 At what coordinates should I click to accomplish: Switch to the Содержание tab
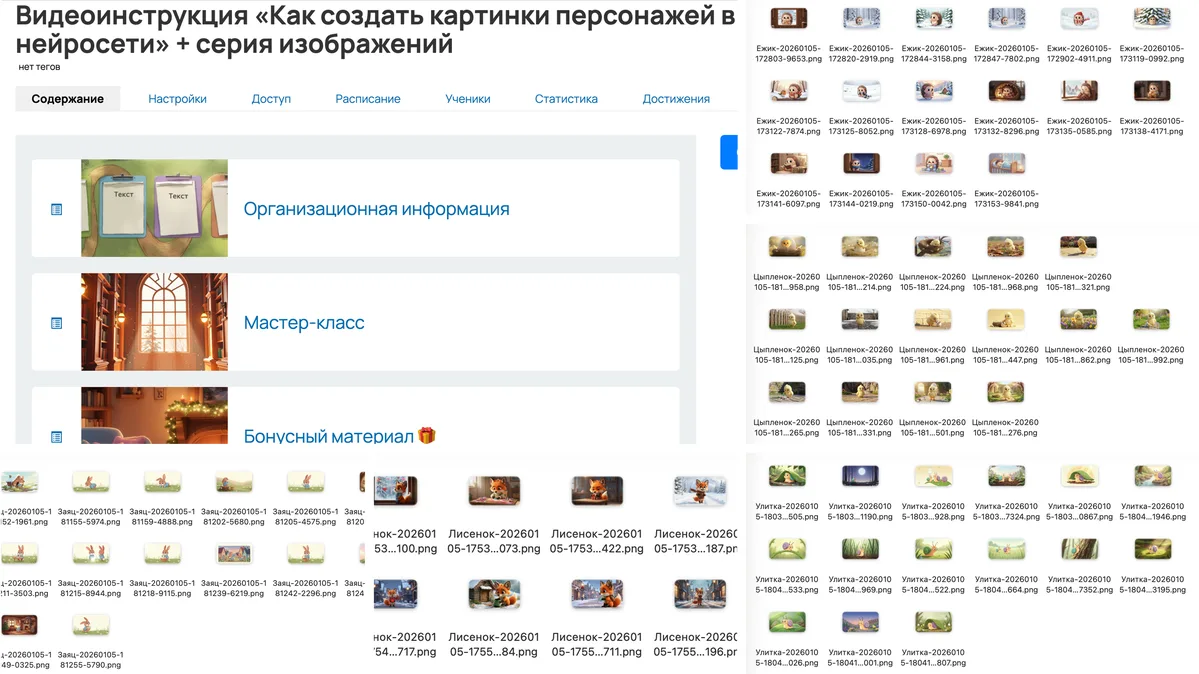tap(67, 99)
